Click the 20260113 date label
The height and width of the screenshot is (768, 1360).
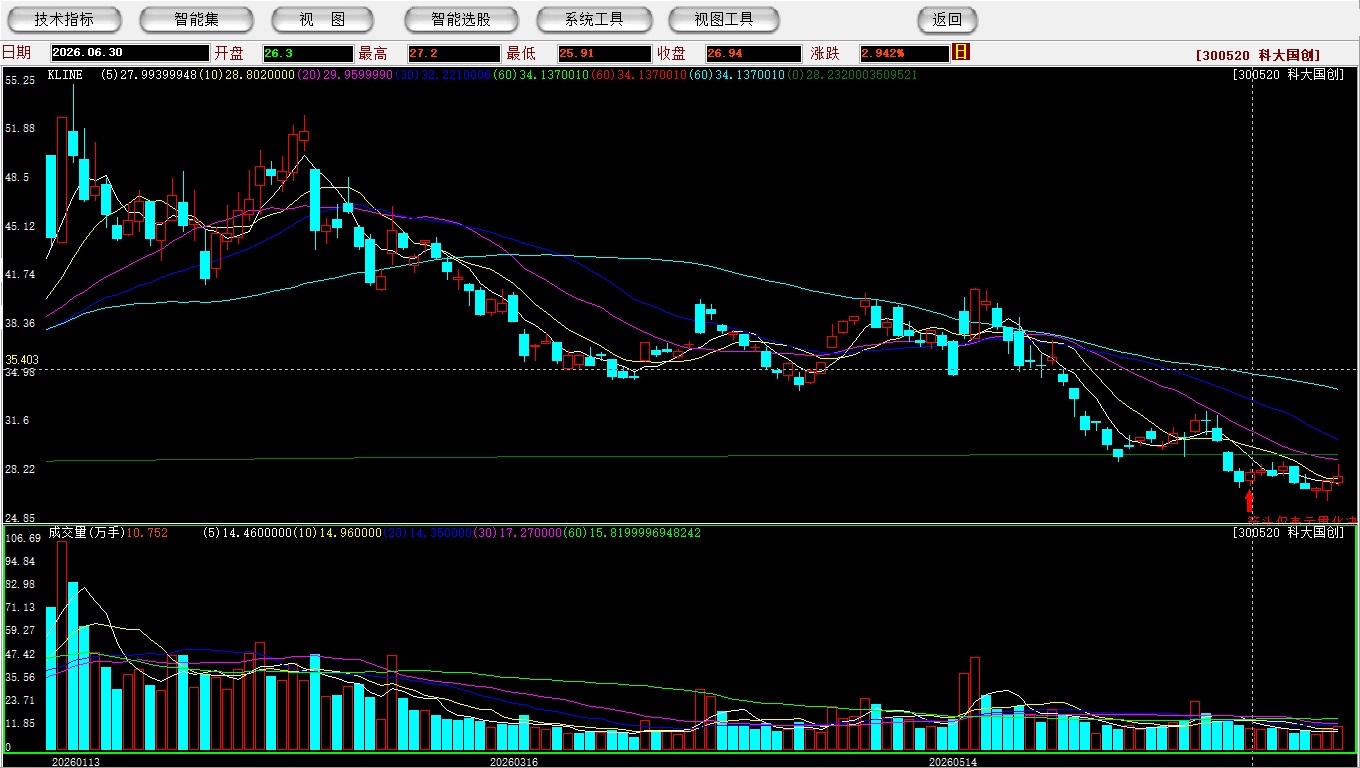point(76,762)
